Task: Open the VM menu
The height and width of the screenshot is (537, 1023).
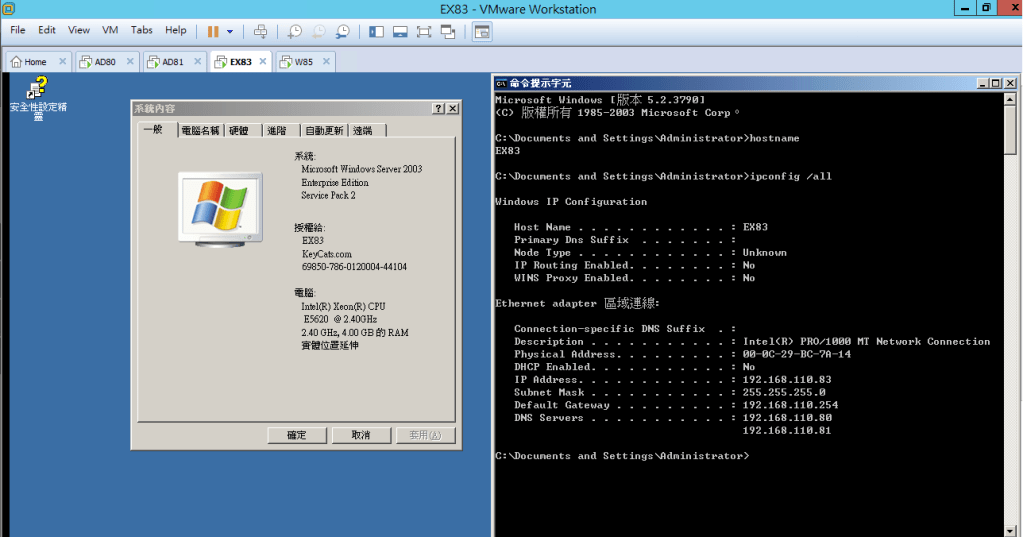Action: pyautogui.click(x=110, y=31)
